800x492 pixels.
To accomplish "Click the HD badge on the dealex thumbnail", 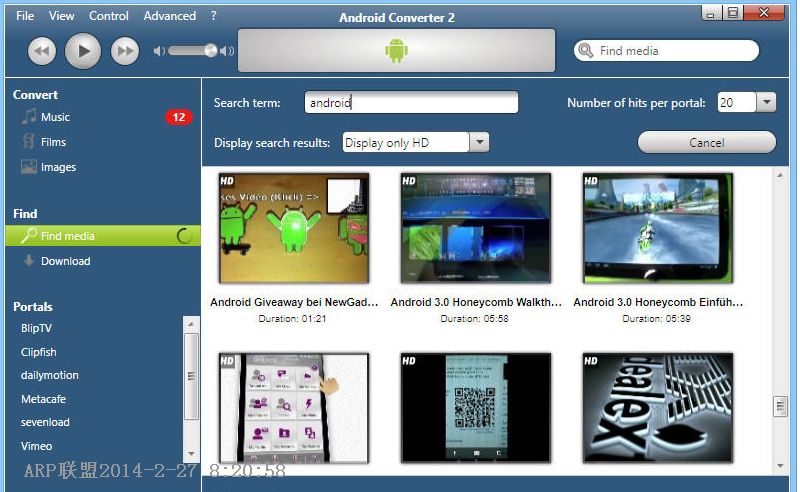I will pyautogui.click(x=591, y=361).
